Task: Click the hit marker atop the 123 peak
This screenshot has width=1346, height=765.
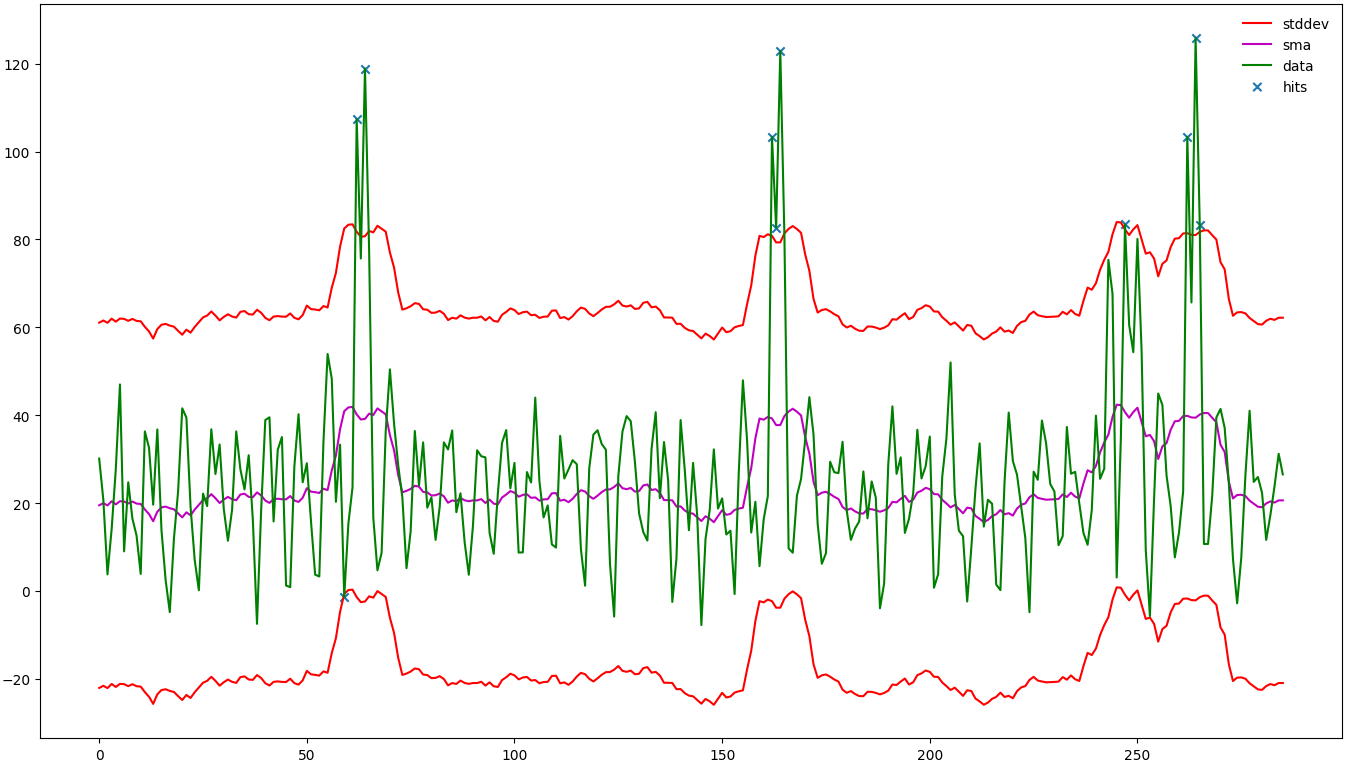Action: click(x=780, y=52)
